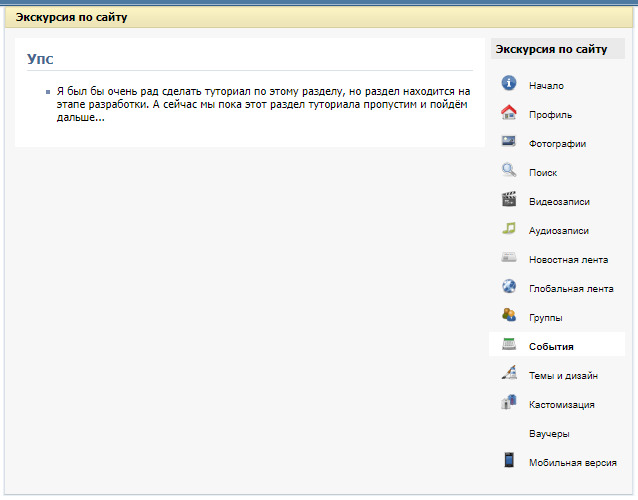Click the ruler icon beside Темы и дизайн
The width and height of the screenshot is (638, 500).
tap(508, 375)
